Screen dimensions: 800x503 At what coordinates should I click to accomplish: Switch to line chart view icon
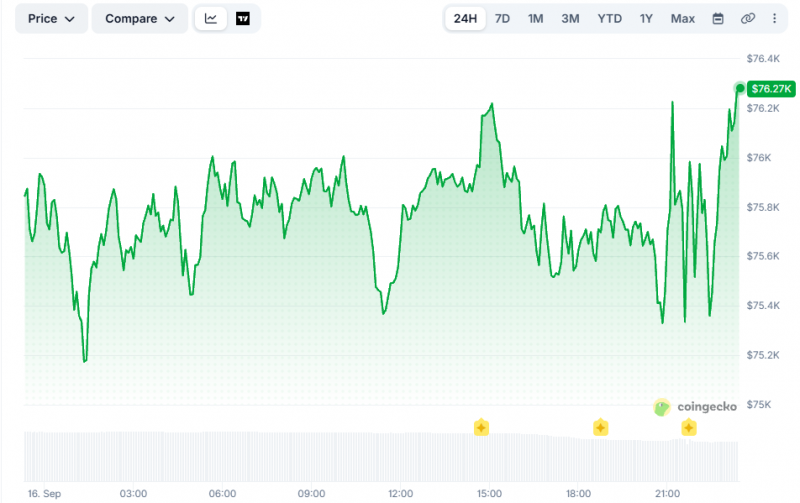point(211,19)
